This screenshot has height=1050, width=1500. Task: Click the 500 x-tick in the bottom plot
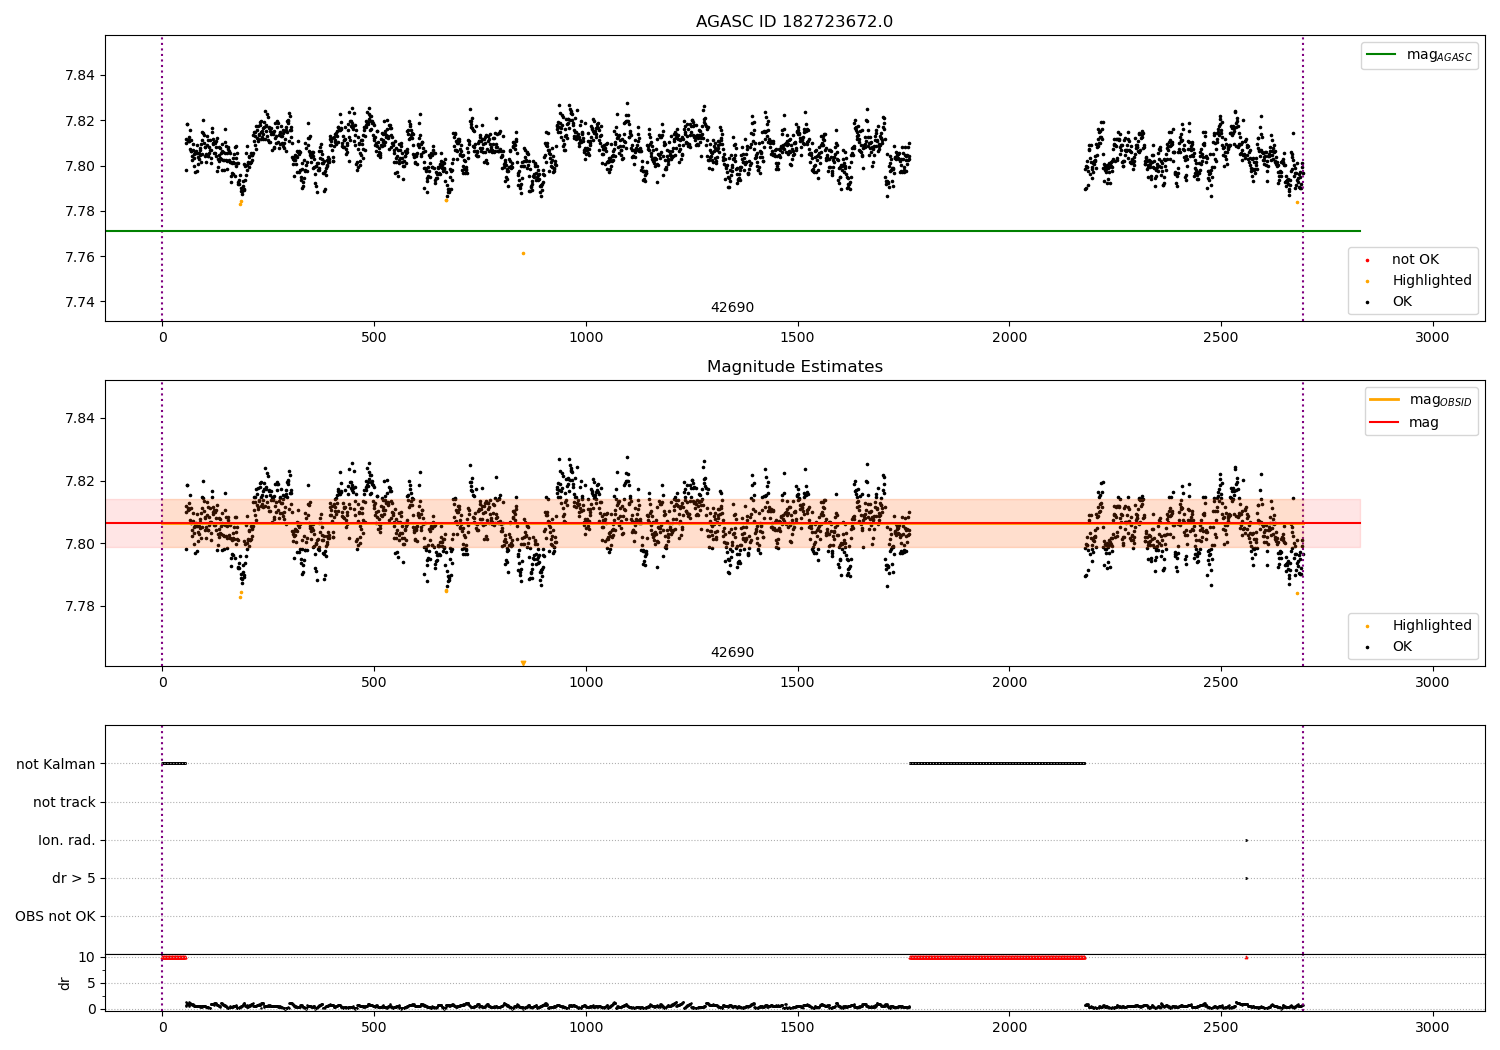click(x=374, y=1027)
